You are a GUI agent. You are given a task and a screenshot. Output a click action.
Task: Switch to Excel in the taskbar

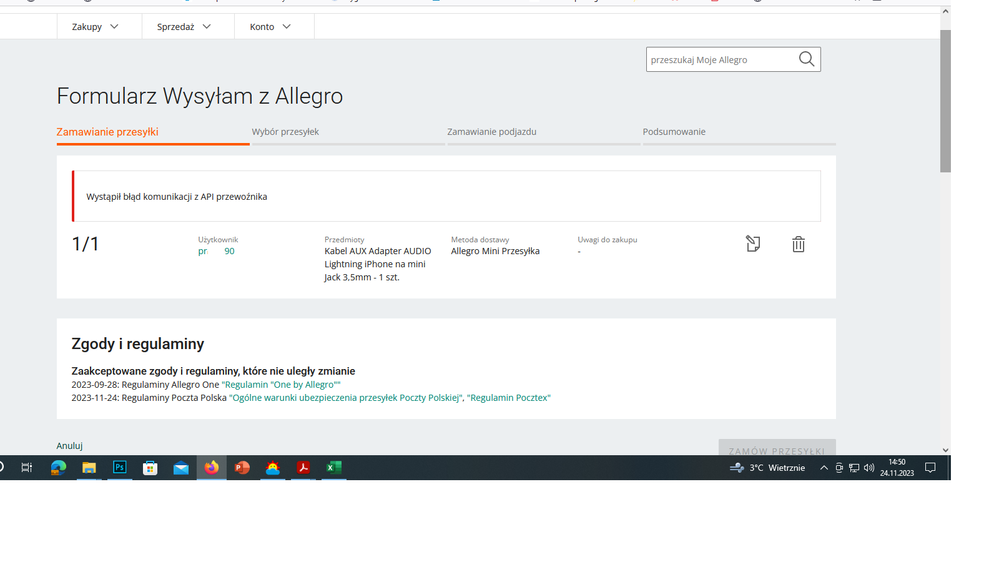point(334,468)
